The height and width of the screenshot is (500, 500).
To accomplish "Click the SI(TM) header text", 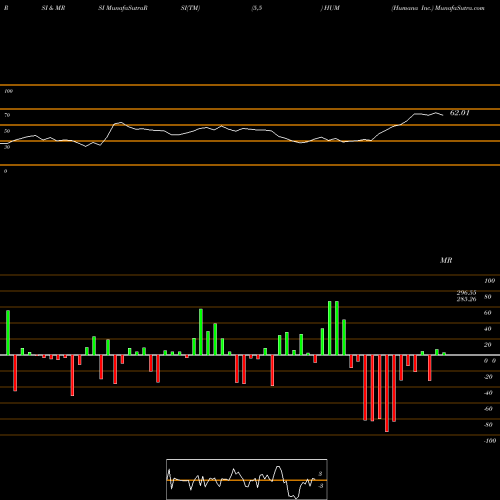I will (x=190, y=8).
